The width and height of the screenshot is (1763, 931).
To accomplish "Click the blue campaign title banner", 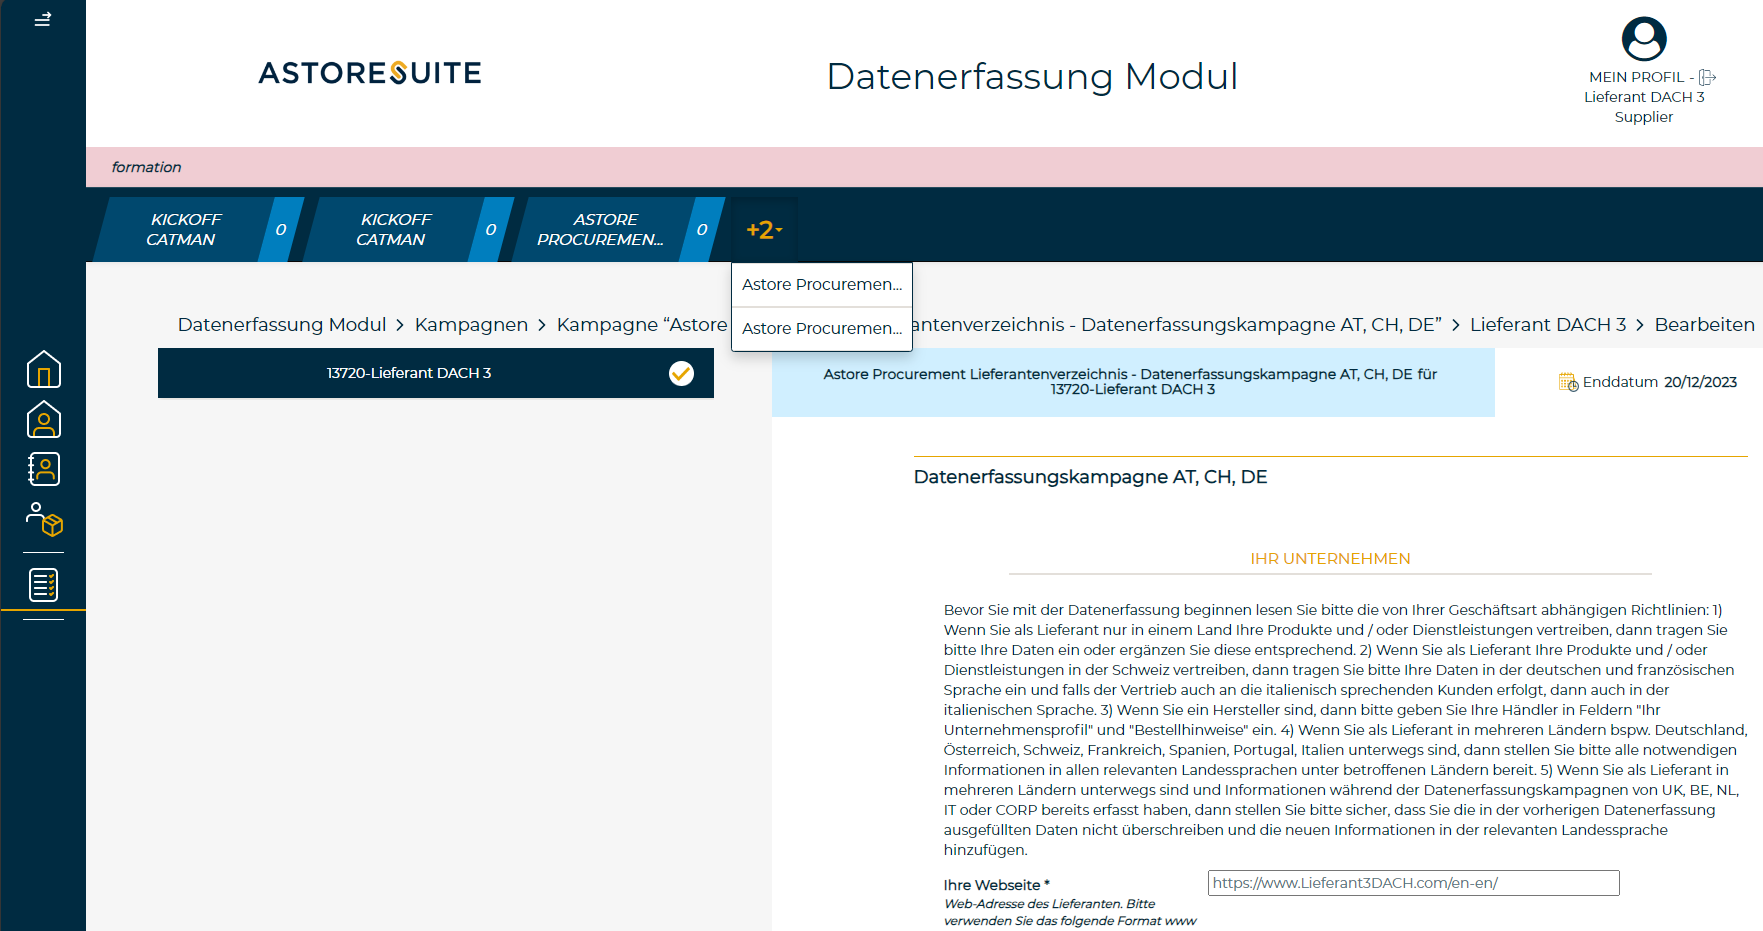I will pyautogui.click(x=1133, y=382).
